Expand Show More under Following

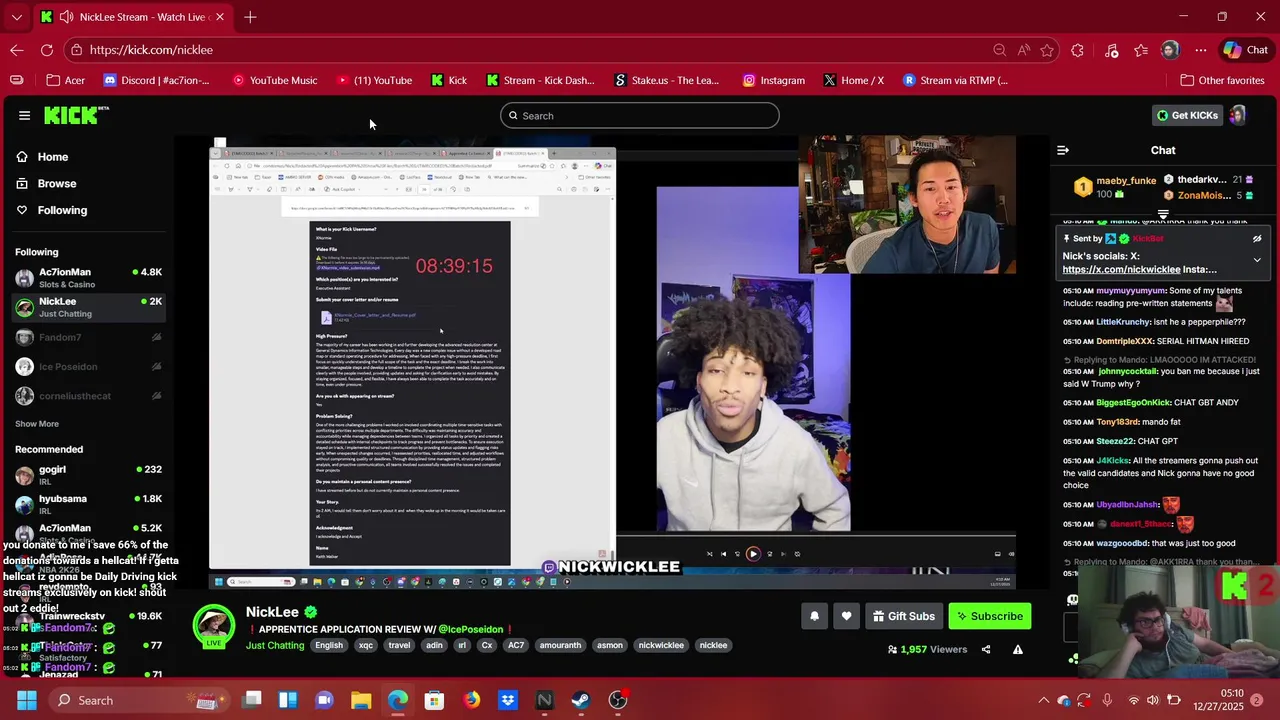pos(37,424)
